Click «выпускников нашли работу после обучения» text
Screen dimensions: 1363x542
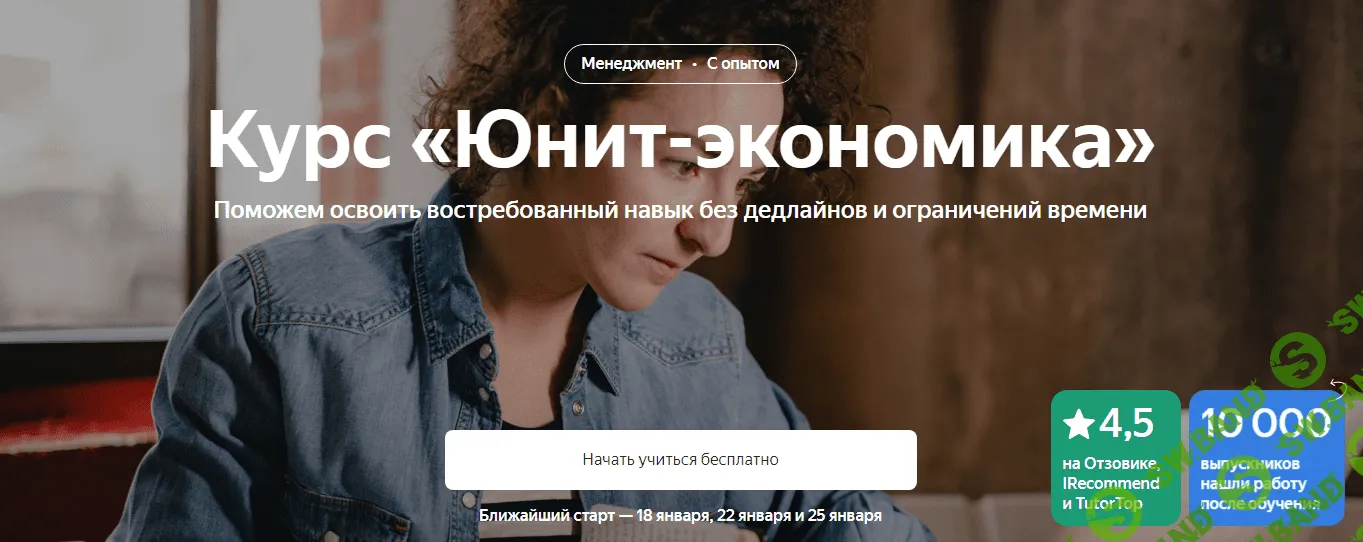(1260, 484)
